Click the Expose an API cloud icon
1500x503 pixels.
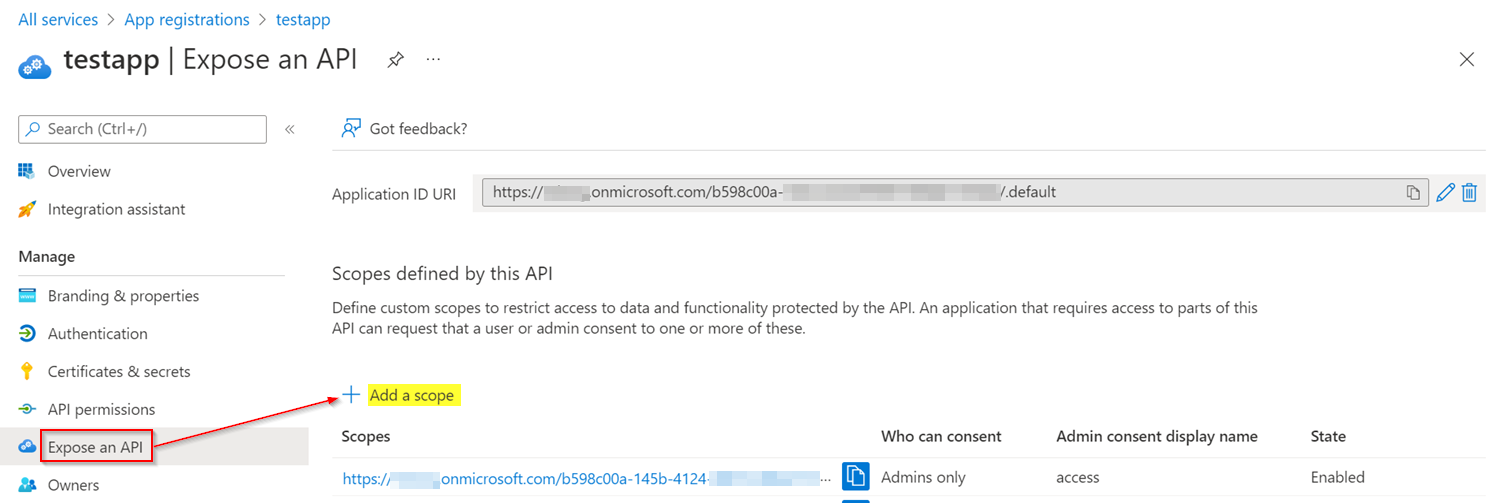(27, 447)
